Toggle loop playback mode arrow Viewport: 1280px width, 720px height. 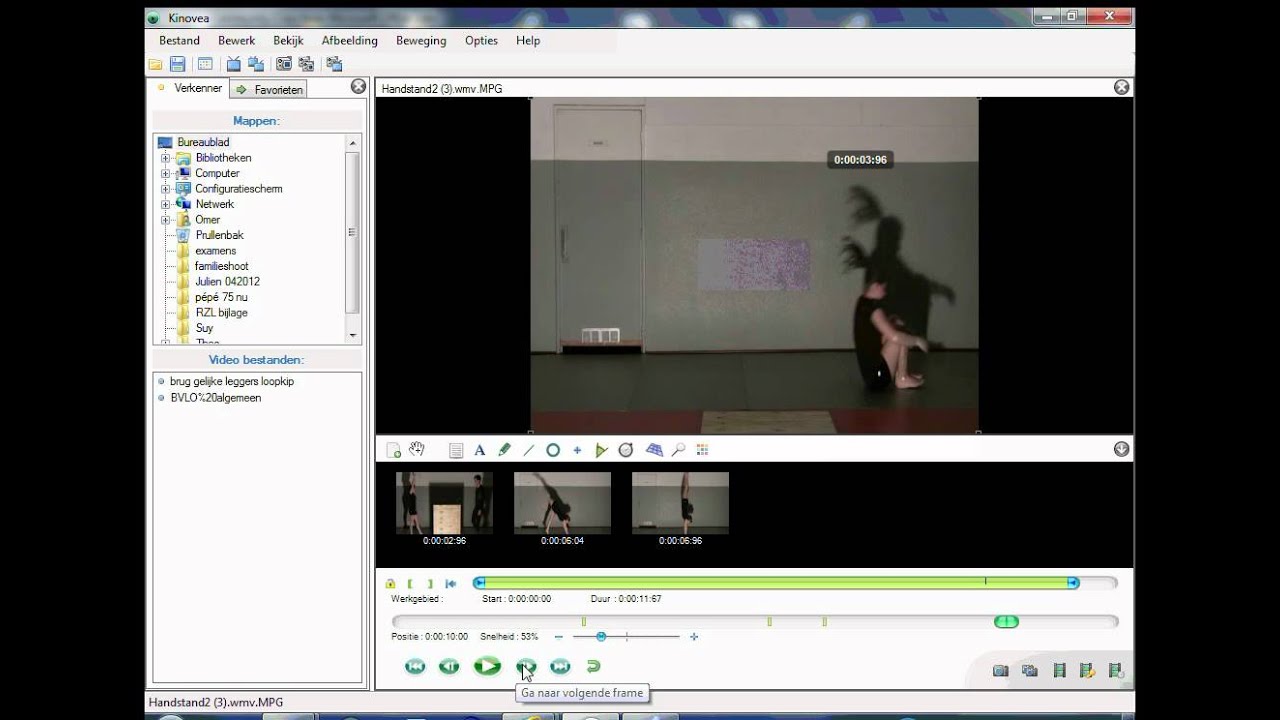coord(593,666)
